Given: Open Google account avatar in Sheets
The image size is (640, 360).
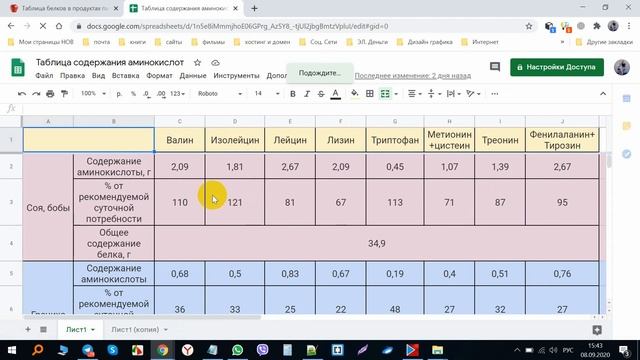Looking at the screenshot, I should point(622,67).
